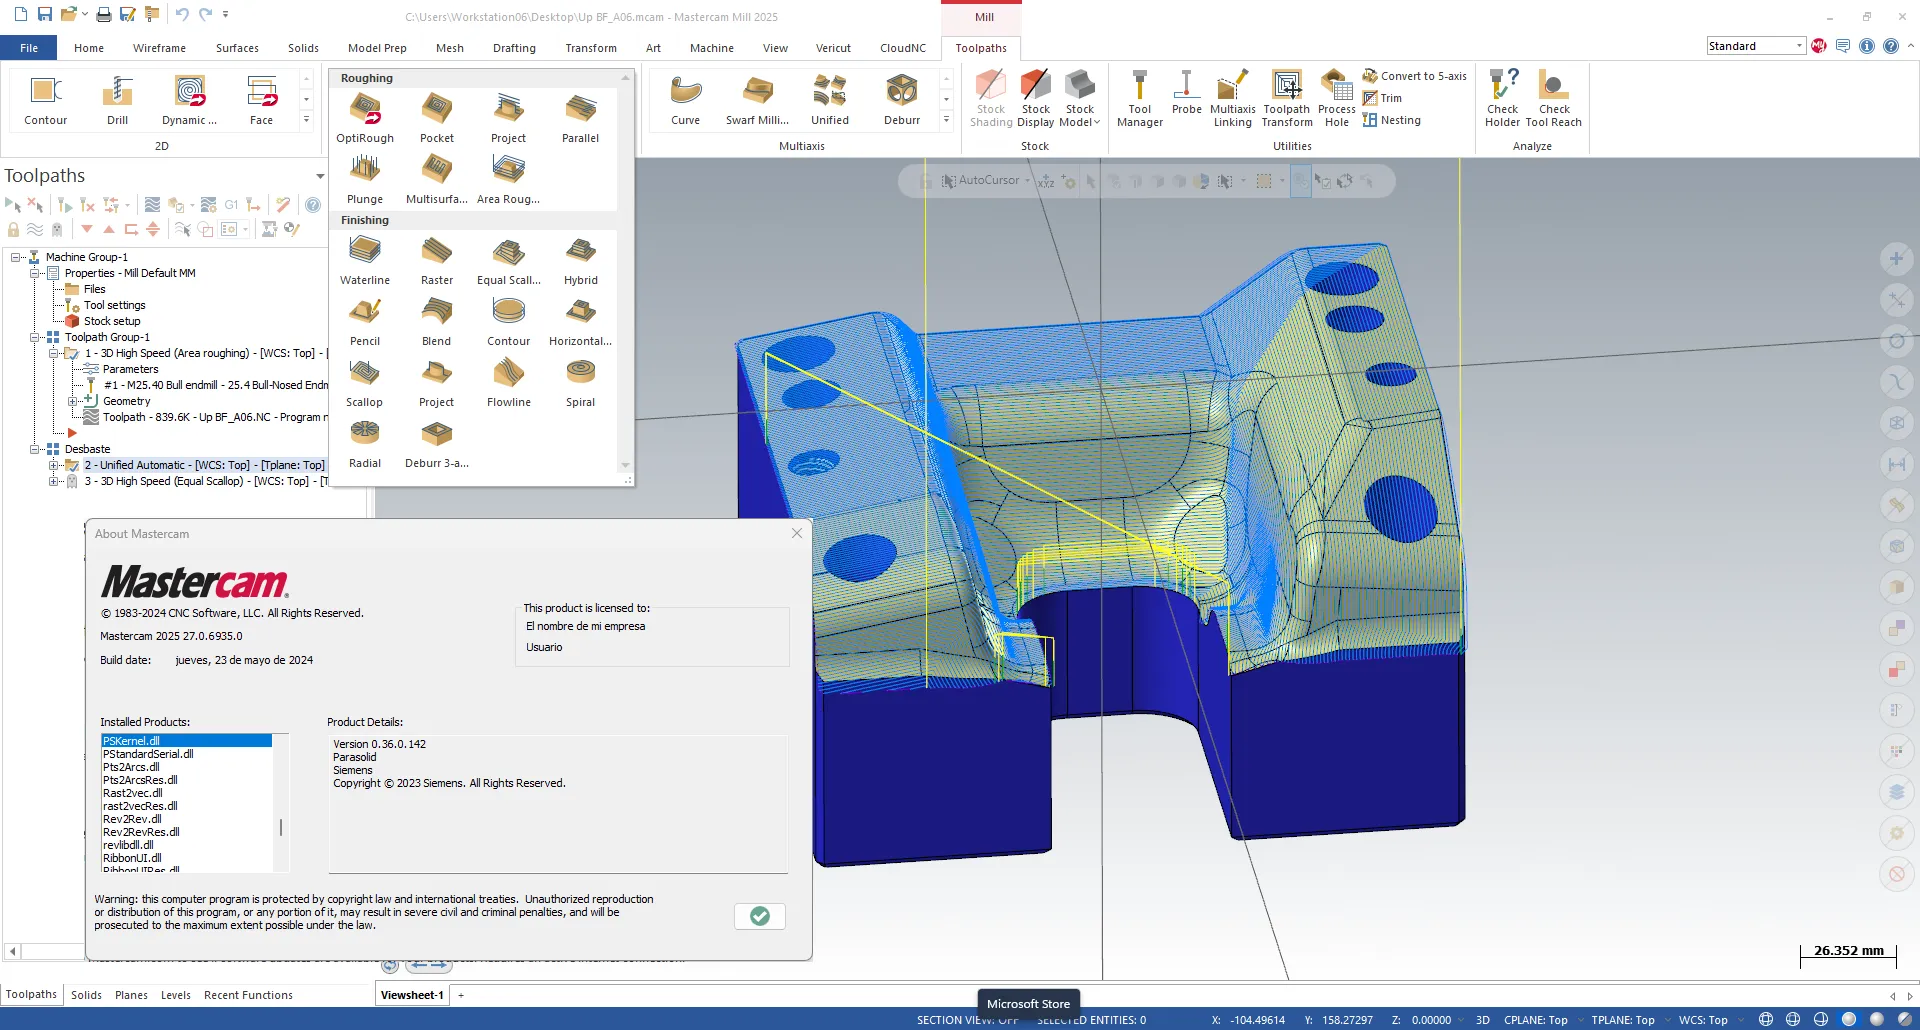Choose OptiRough roughing toolpath
This screenshot has height=1030, width=1920.
click(x=365, y=118)
